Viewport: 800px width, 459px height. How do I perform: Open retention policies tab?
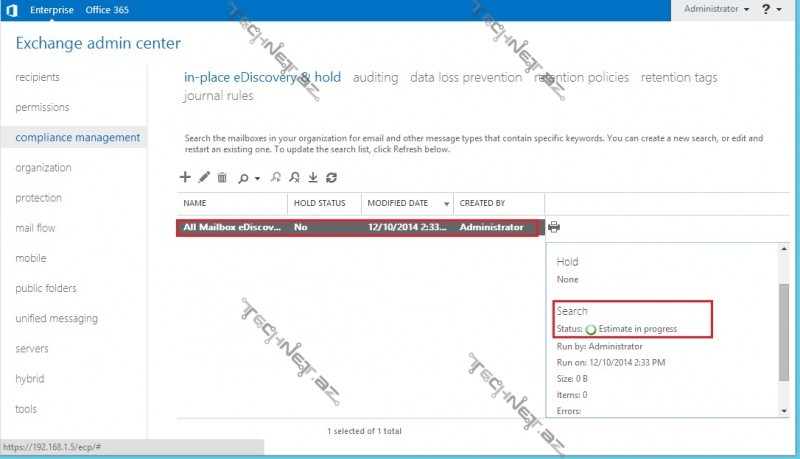582,77
